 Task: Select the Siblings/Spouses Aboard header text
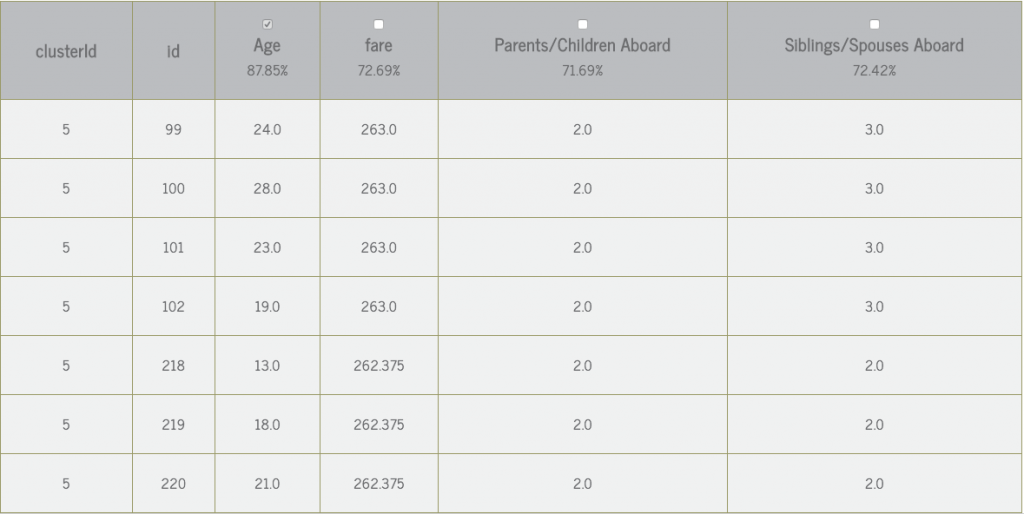tap(874, 45)
